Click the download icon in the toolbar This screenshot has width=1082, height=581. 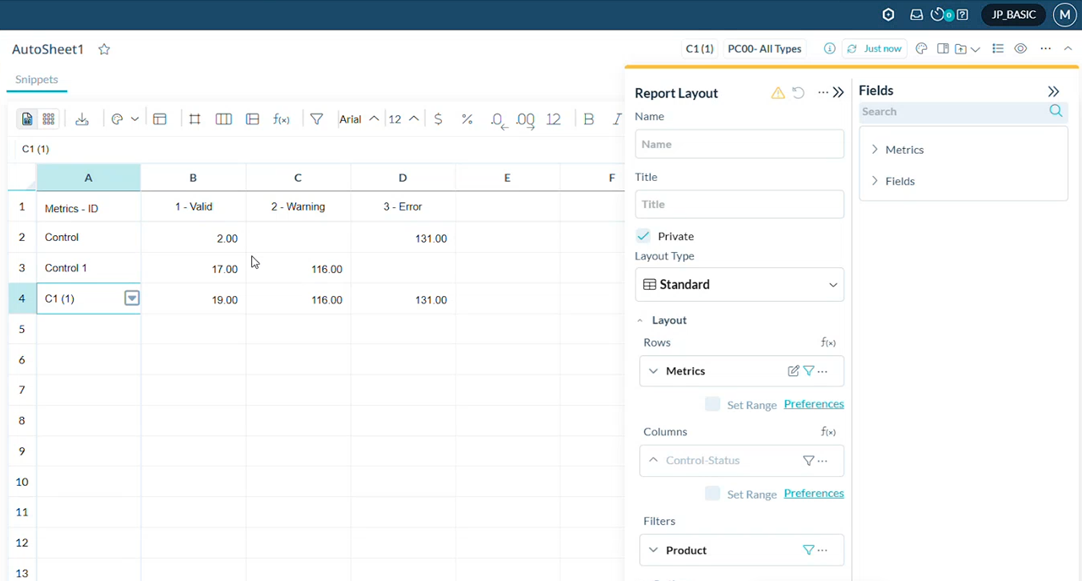(82, 119)
